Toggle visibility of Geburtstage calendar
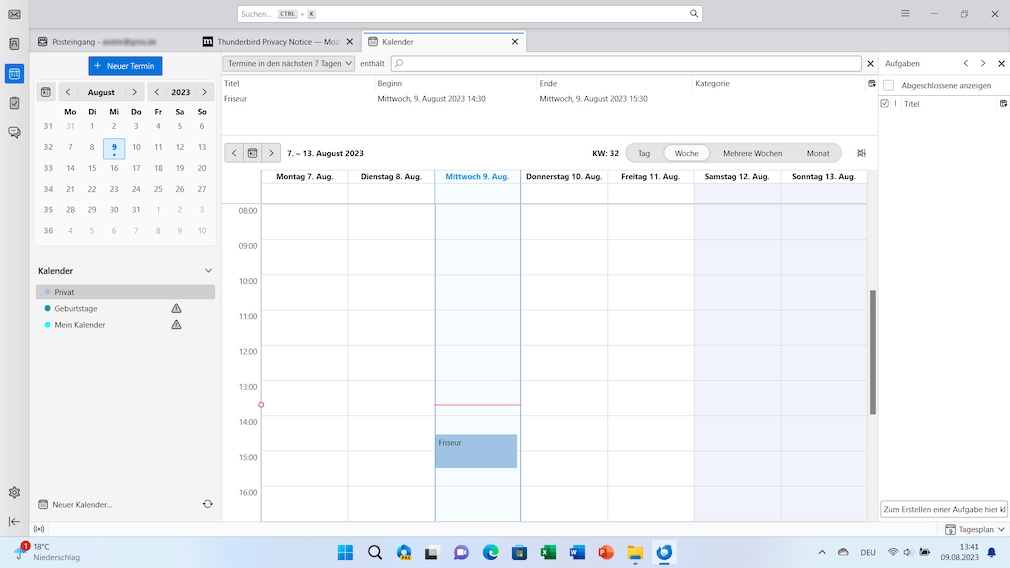1010x568 pixels. pos(47,309)
